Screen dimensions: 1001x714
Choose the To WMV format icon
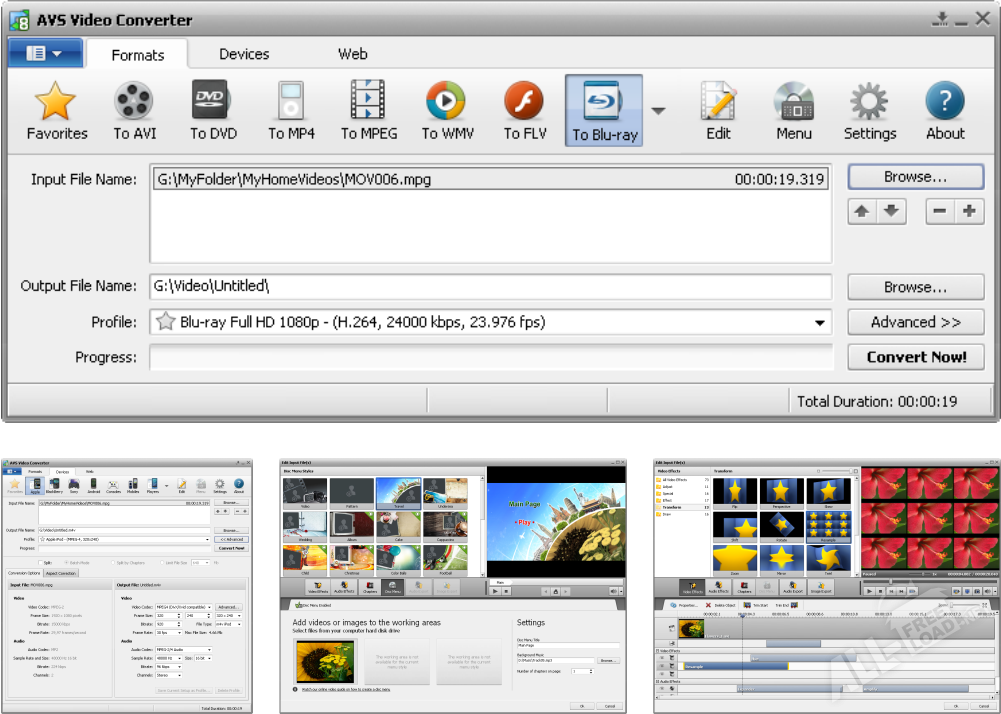point(447,102)
